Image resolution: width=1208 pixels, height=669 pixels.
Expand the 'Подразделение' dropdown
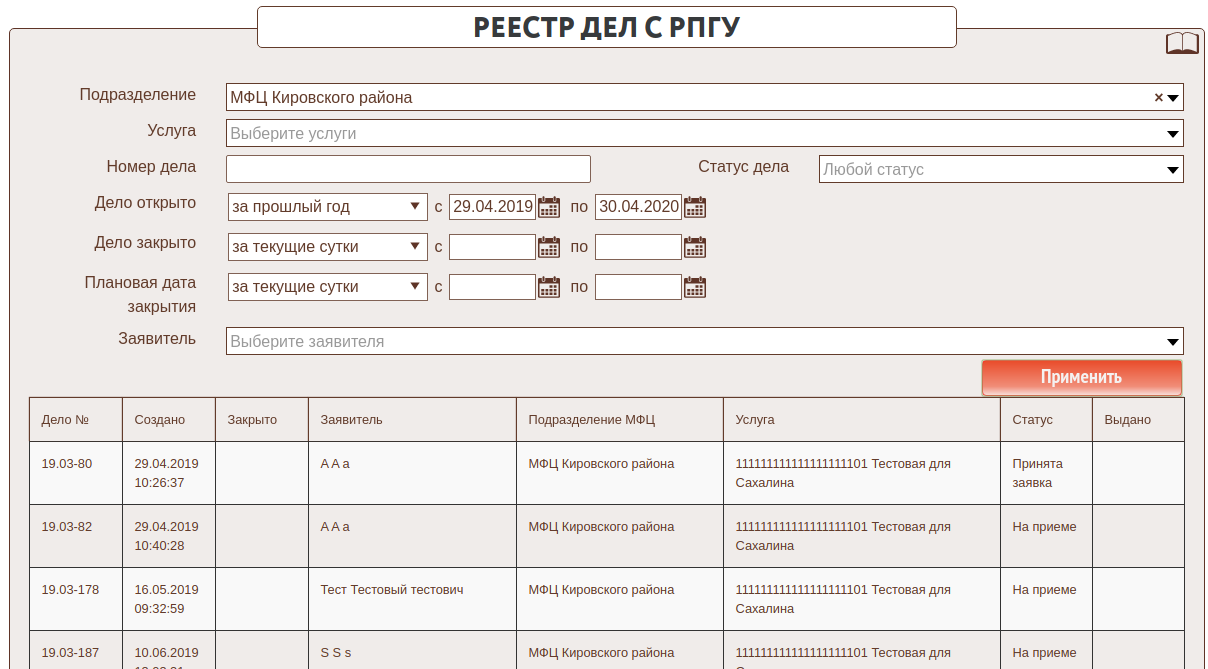[1174, 98]
